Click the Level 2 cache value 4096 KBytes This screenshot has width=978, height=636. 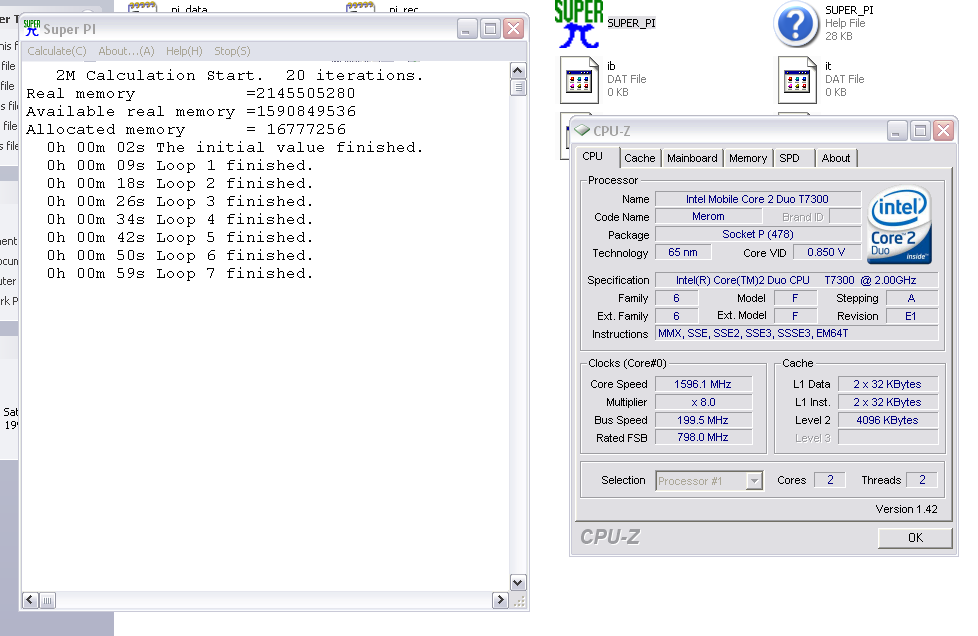pos(888,420)
